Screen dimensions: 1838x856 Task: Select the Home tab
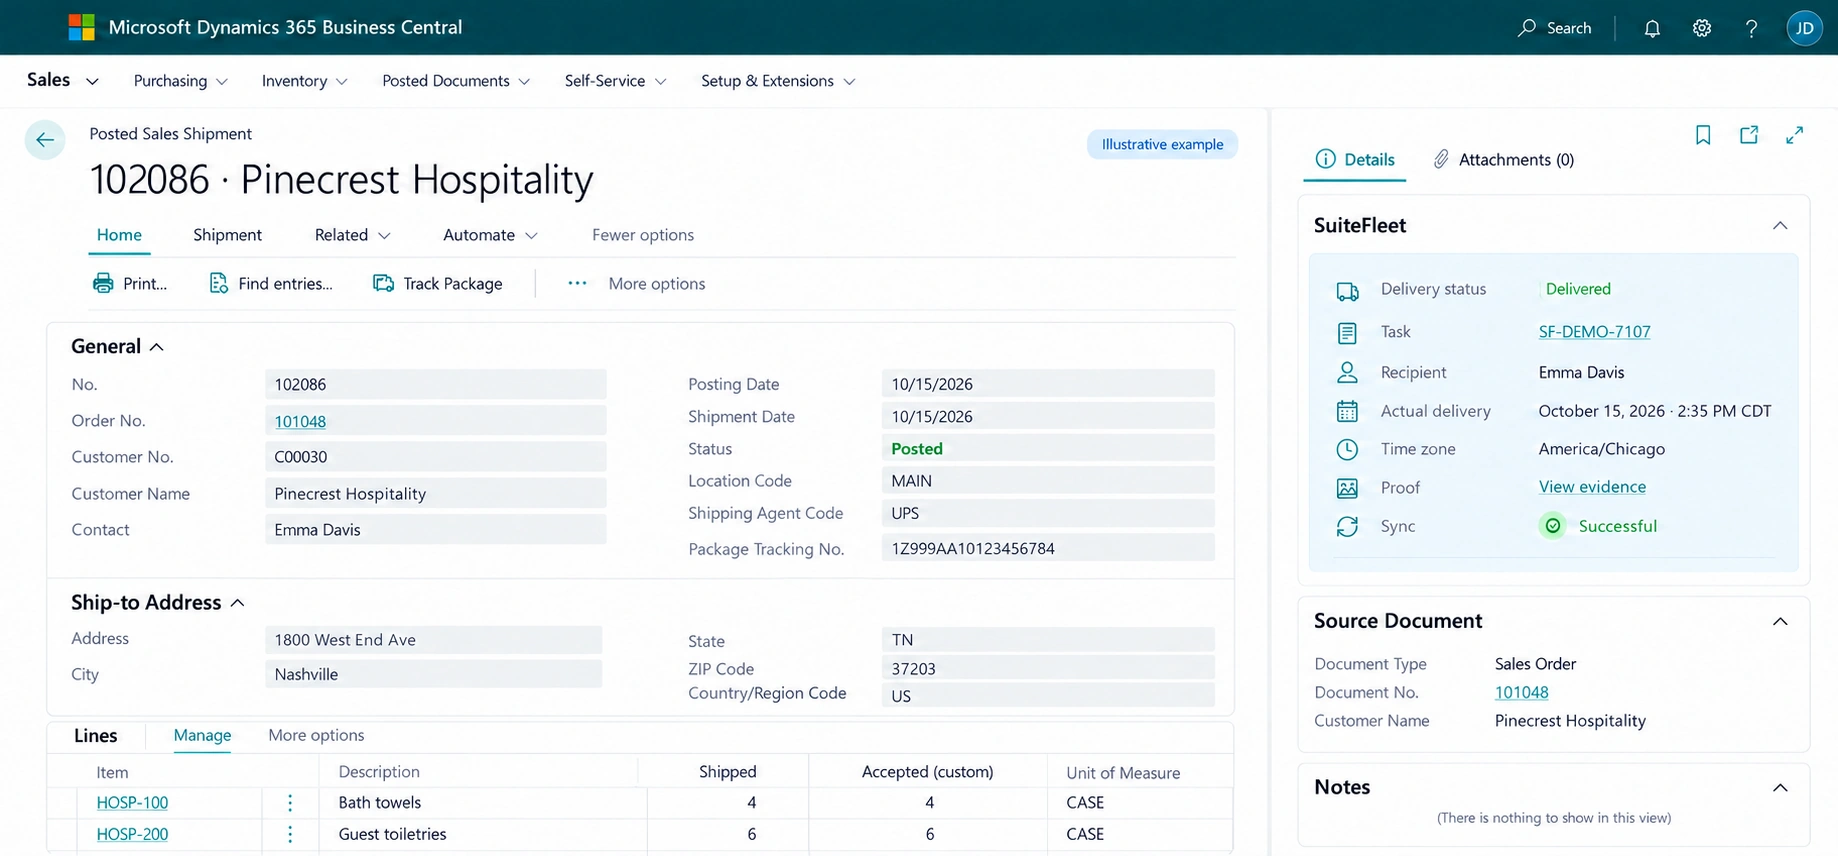pyautogui.click(x=119, y=235)
